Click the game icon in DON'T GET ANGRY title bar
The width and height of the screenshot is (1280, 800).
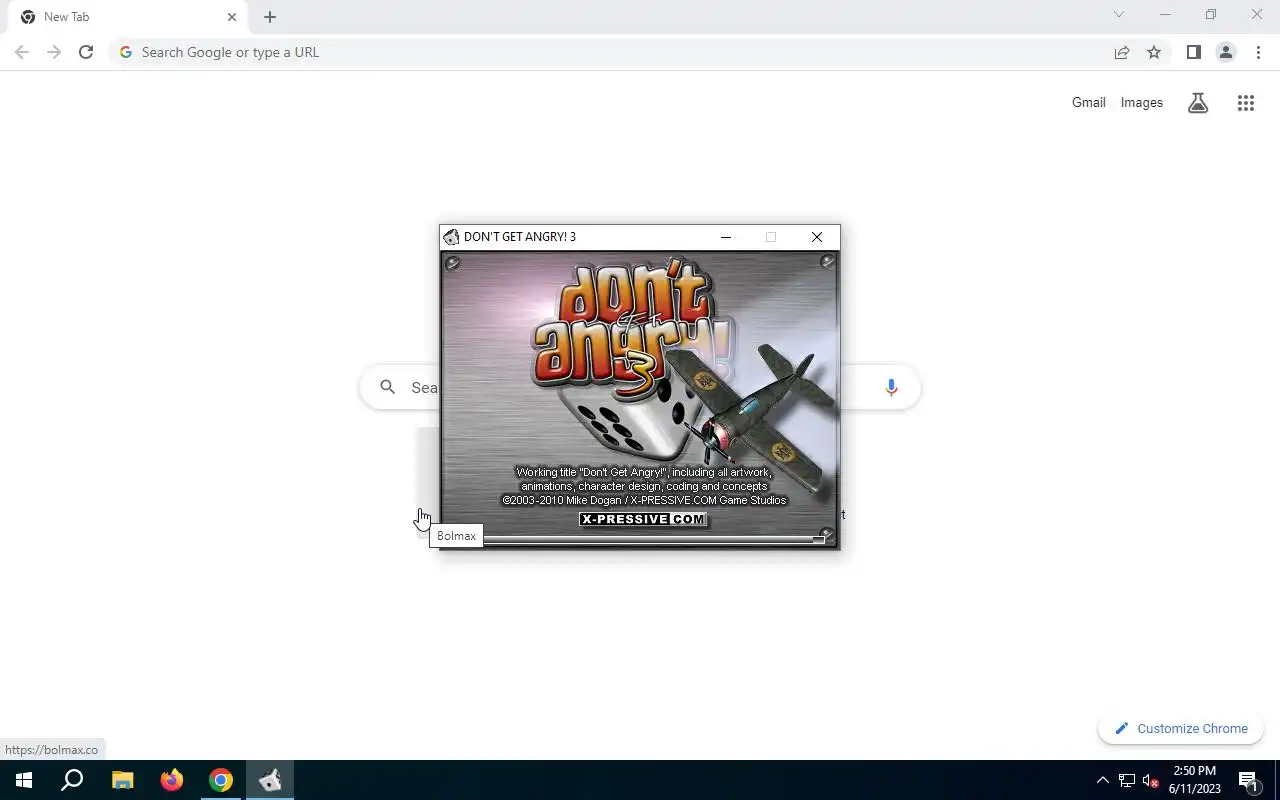point(451,237)
